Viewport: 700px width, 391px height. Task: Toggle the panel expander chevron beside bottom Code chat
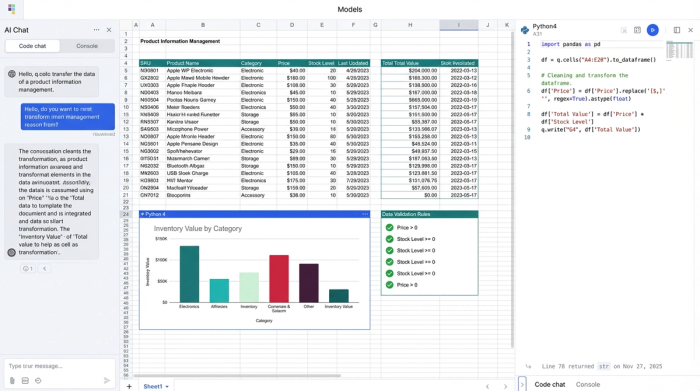tap(522, 384)
